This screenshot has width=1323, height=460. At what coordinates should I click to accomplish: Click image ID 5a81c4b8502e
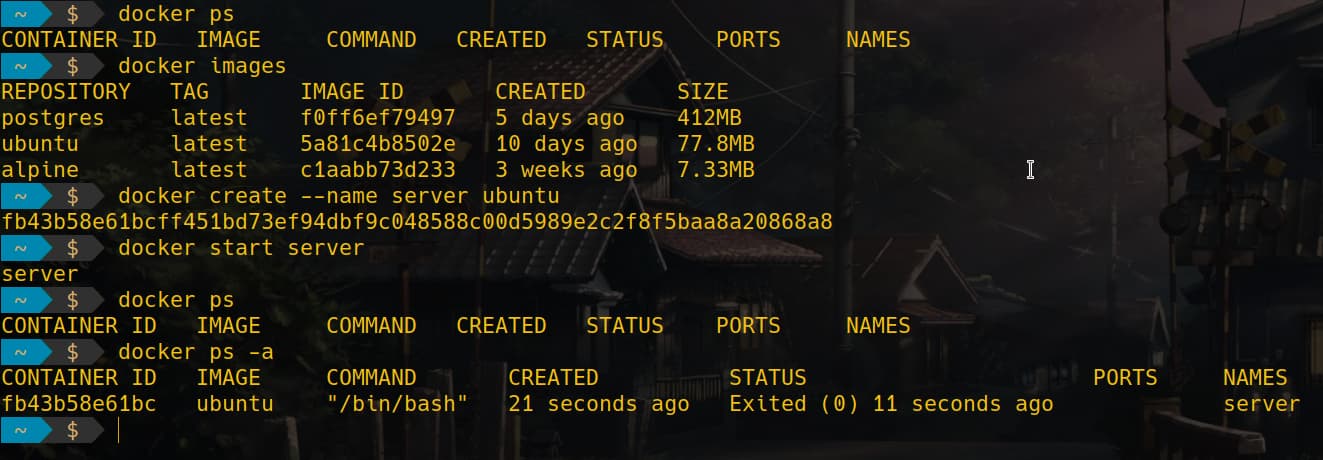(x=378, y=144)
